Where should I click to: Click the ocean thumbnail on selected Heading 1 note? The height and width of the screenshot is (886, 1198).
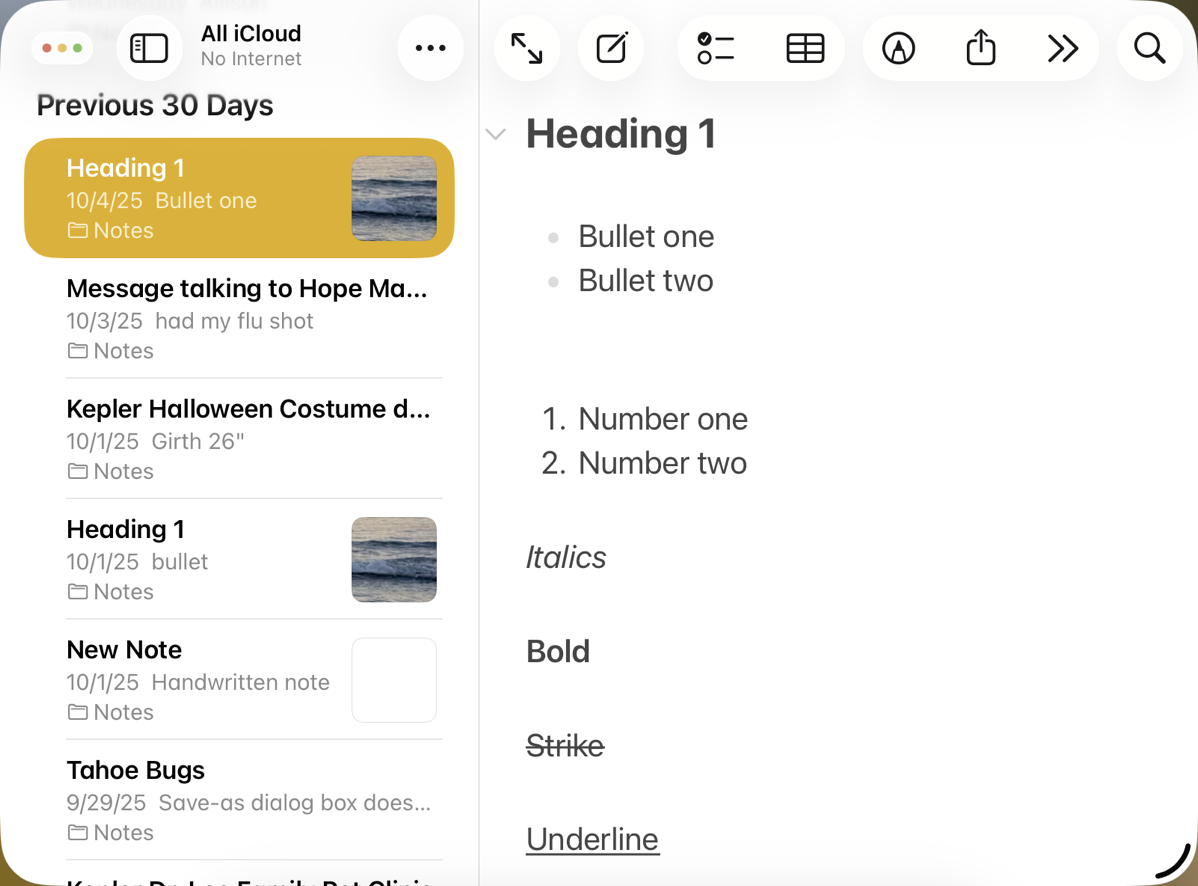[394, 198]
